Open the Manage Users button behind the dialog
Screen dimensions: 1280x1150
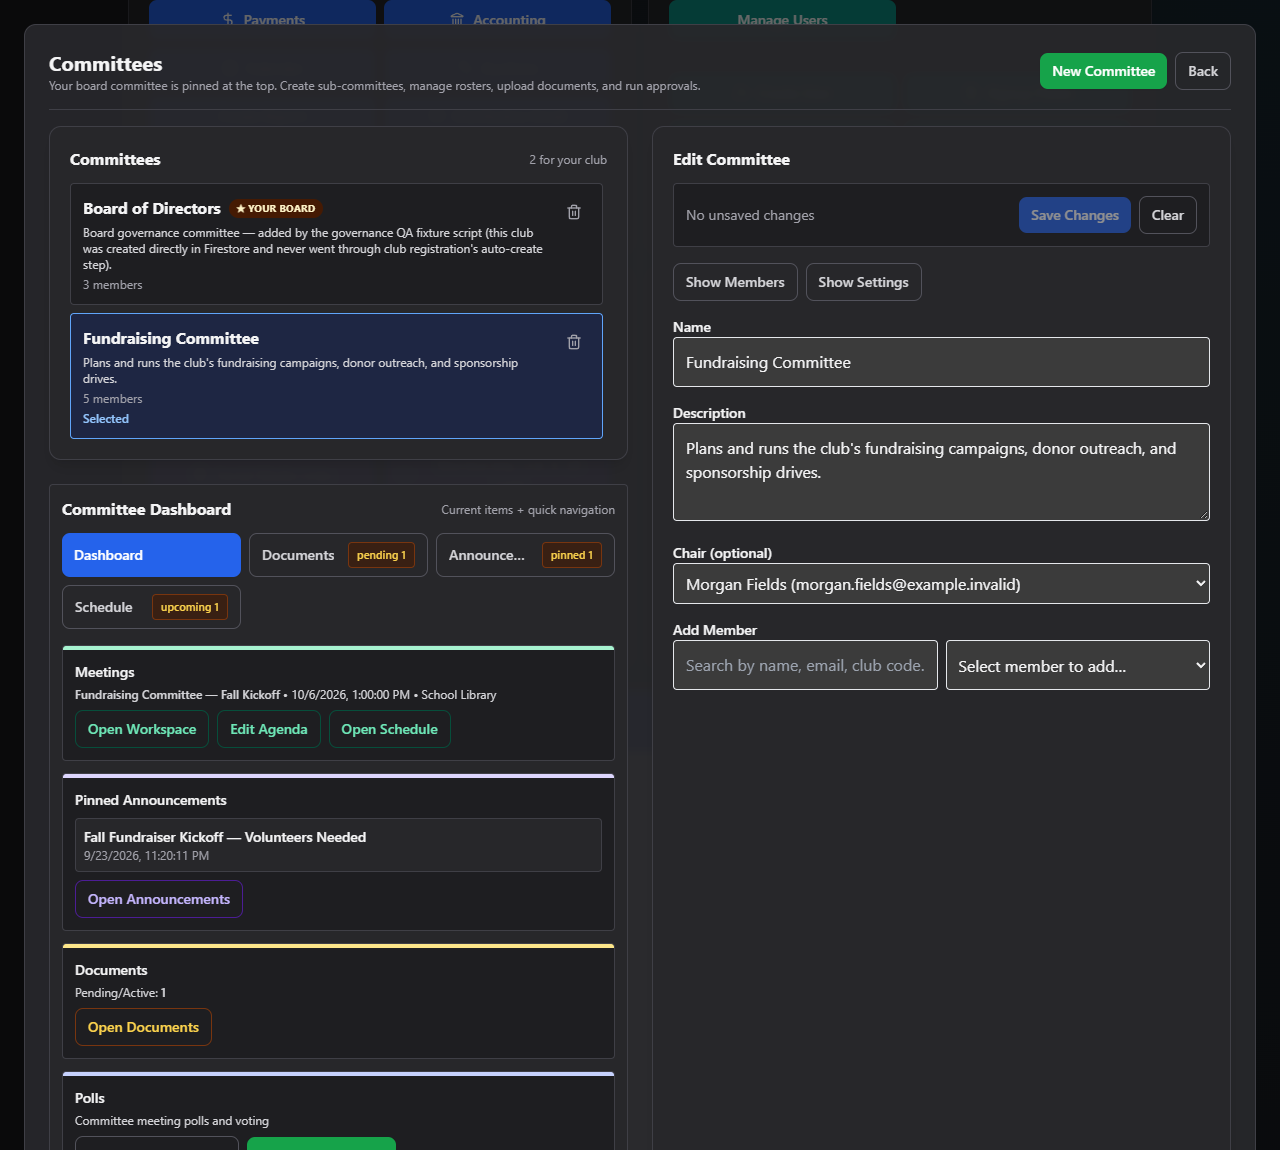(782, 12)
